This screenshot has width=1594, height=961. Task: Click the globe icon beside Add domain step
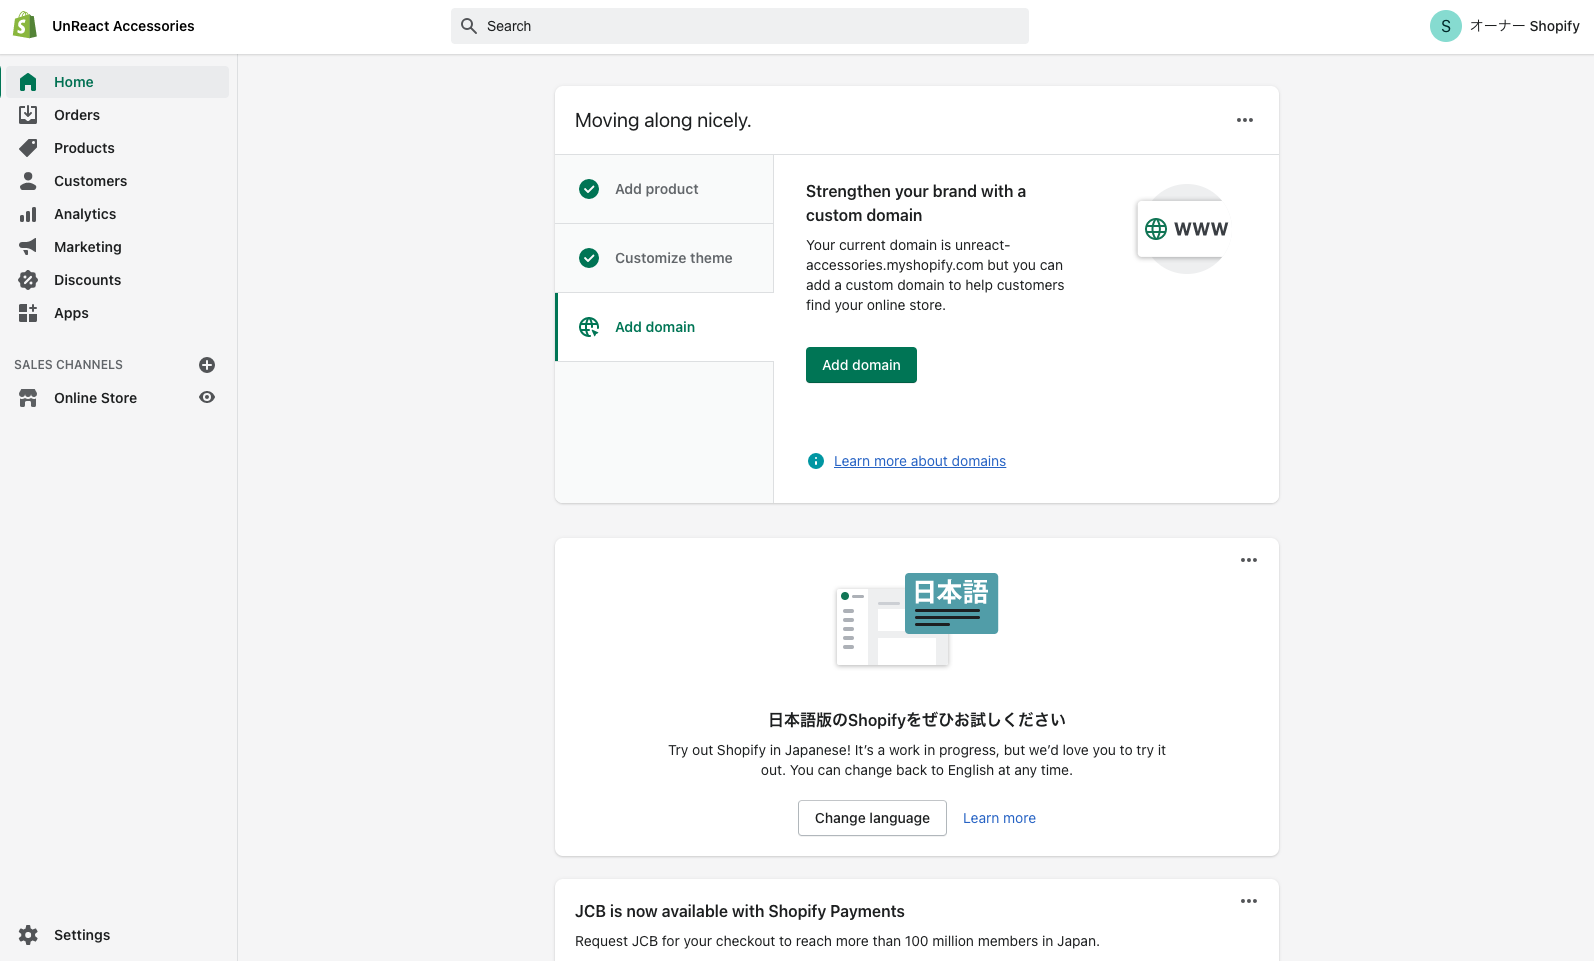(589, 327)
